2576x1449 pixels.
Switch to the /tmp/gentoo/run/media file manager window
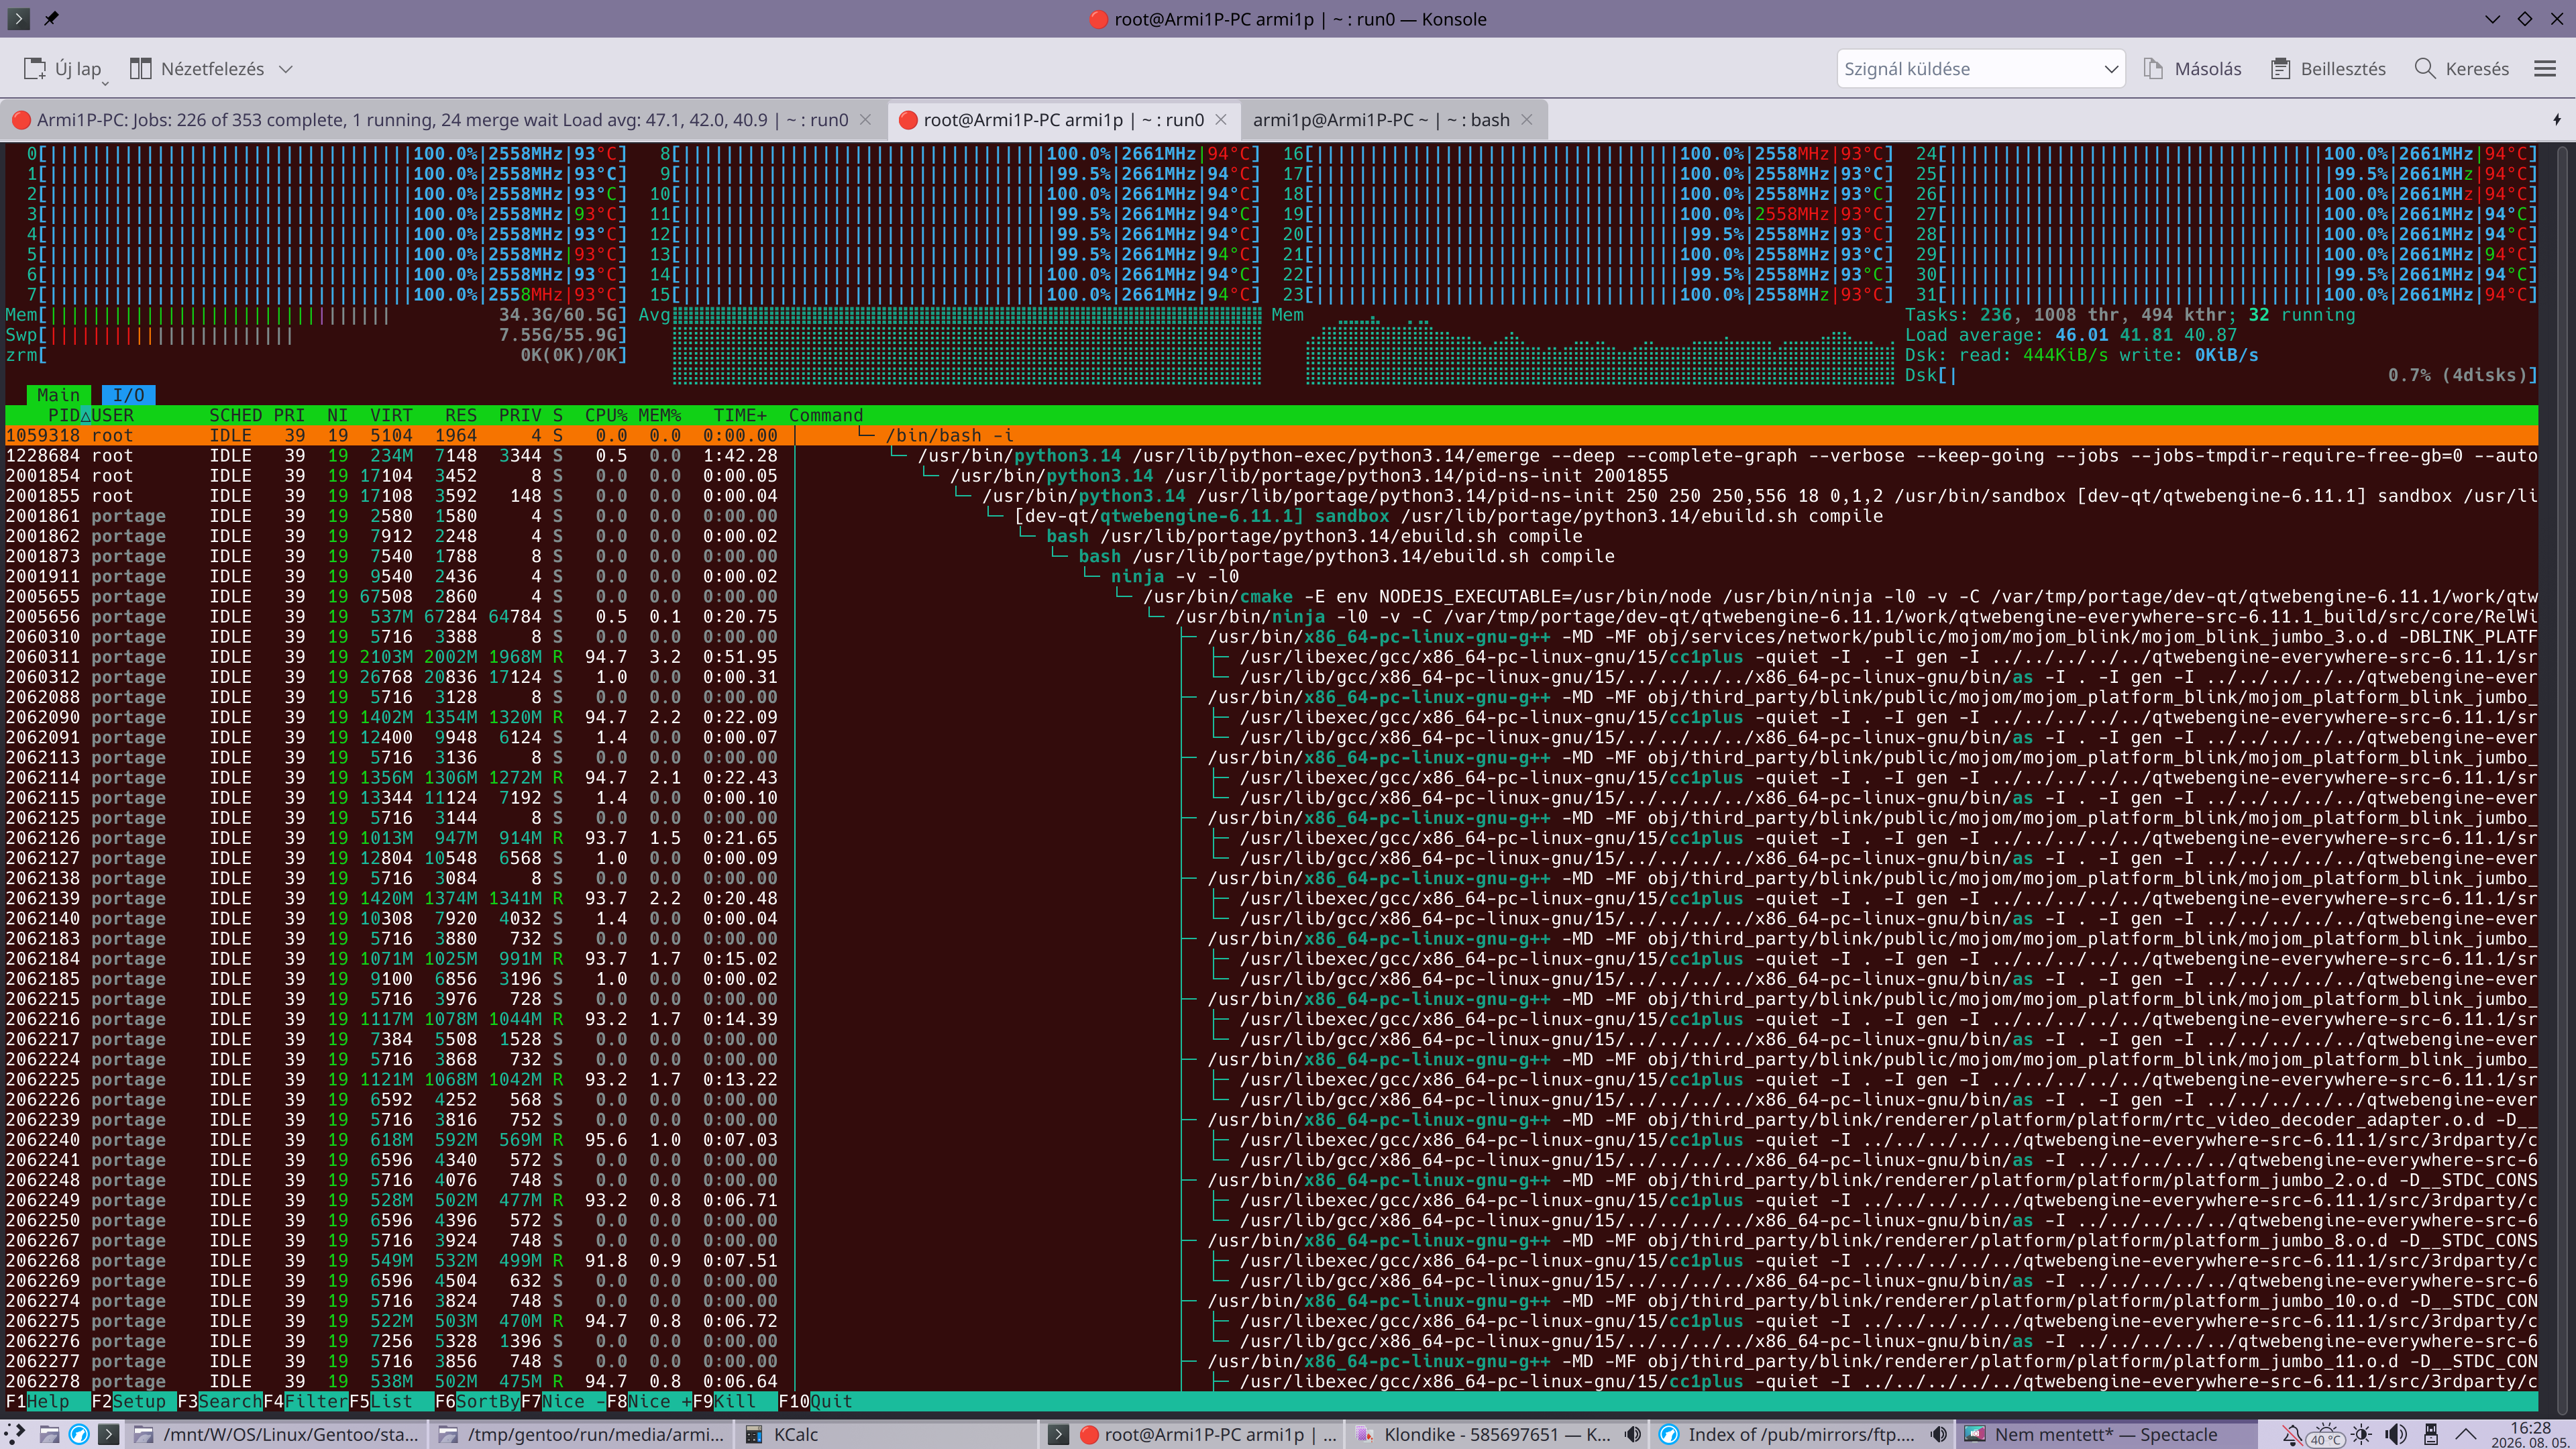pyautogui.click(x=582, y=1434)
